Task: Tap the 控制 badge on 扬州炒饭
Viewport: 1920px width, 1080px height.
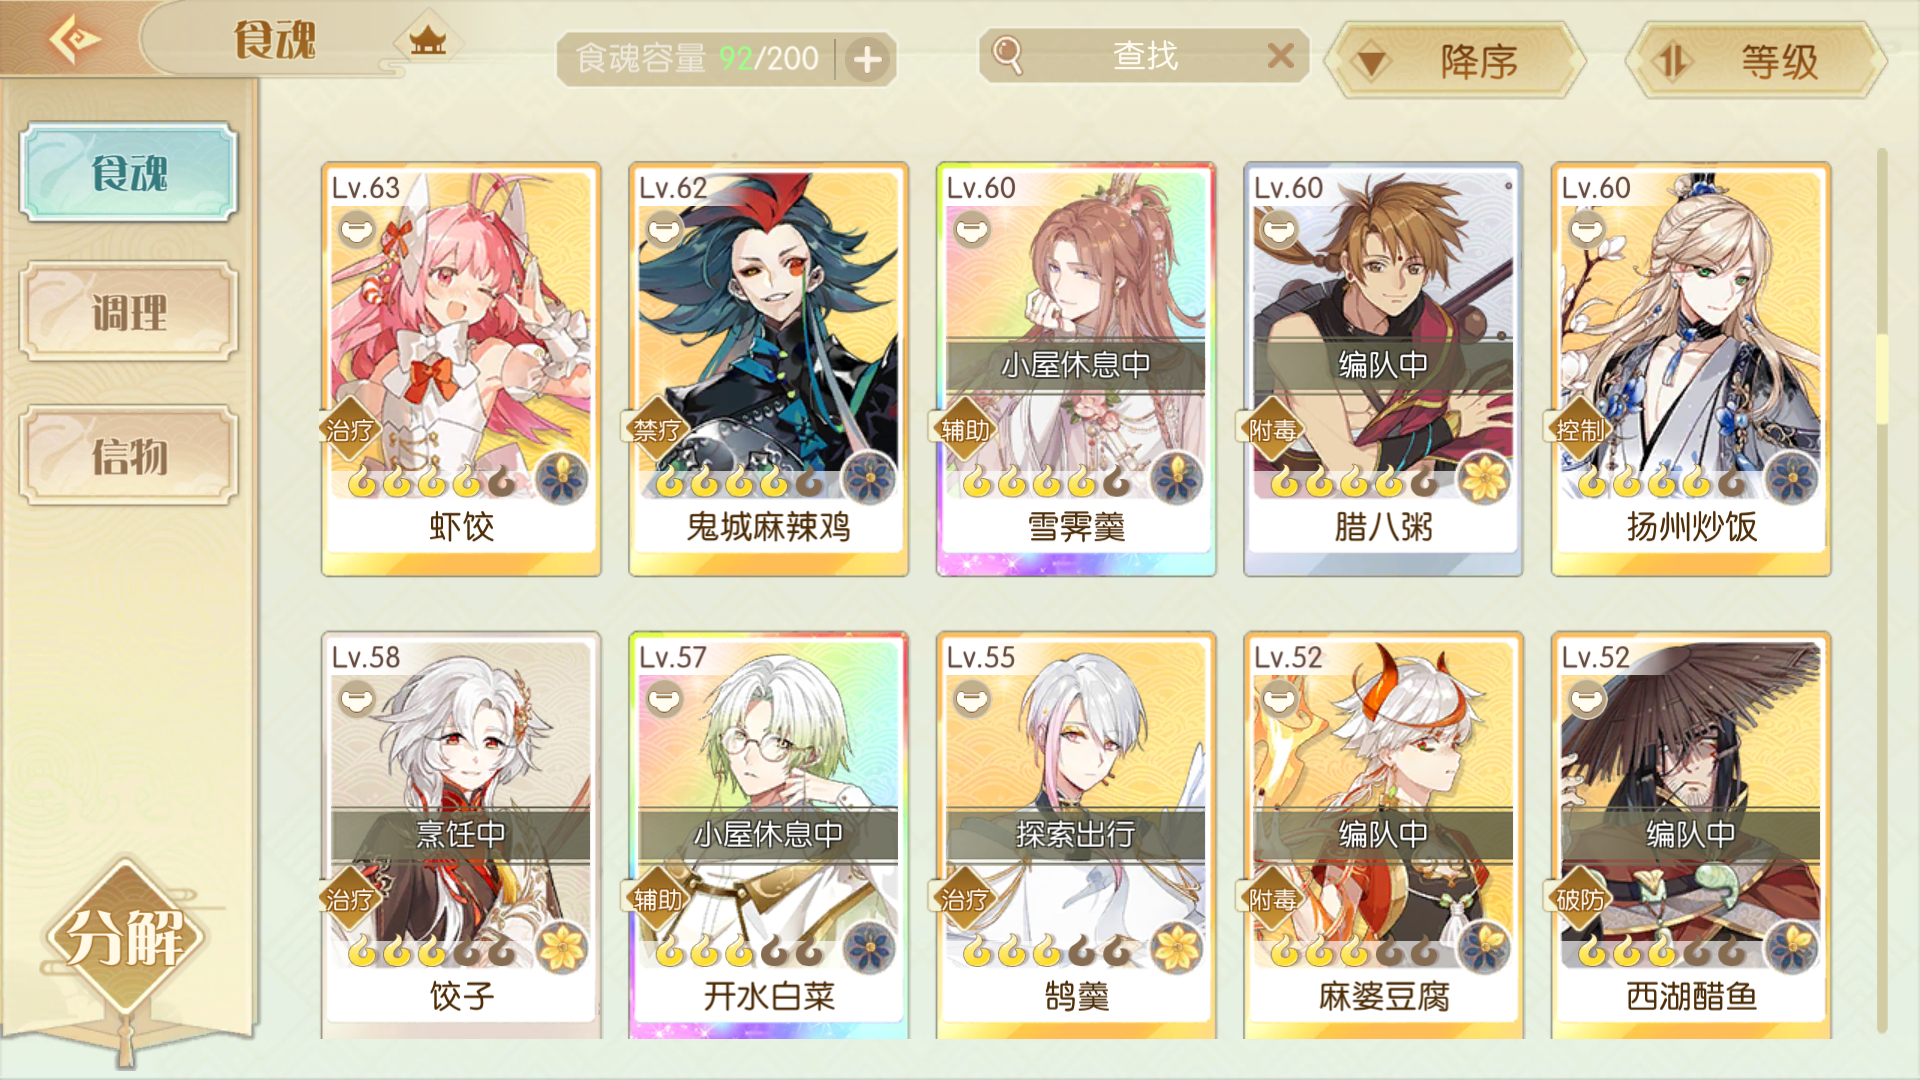Action: tap(1579, 430)
